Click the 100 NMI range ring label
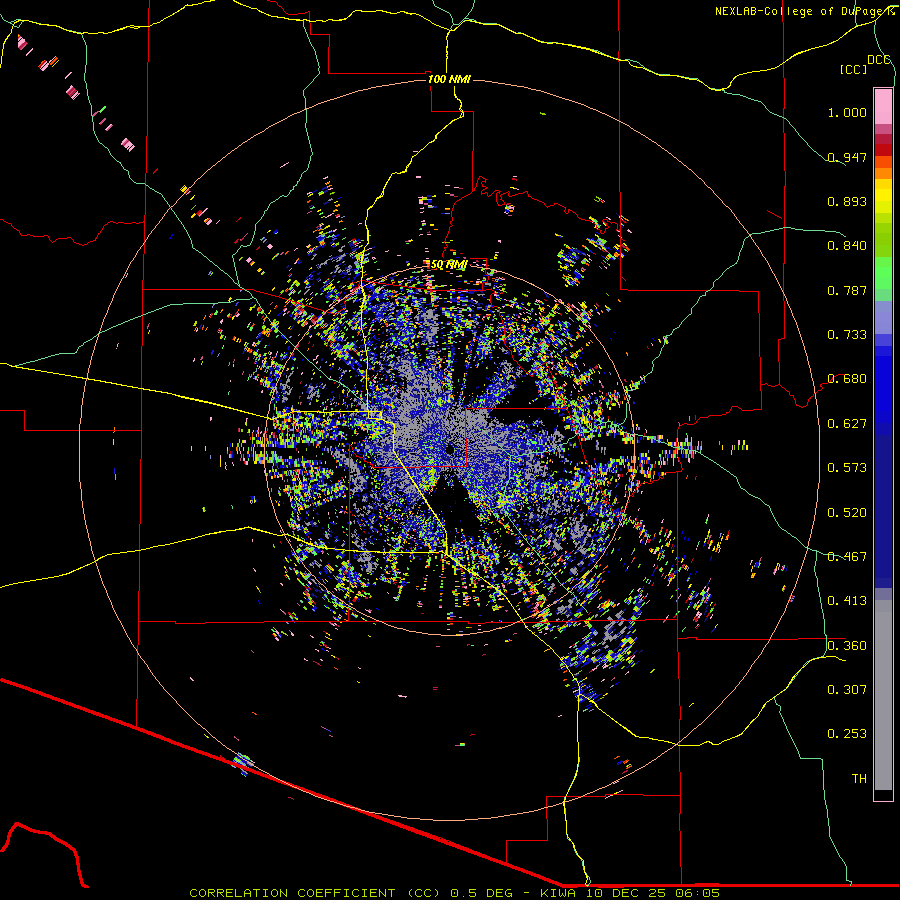The height and width of the screenshot is (900, 900). click(x=449, y=79)
